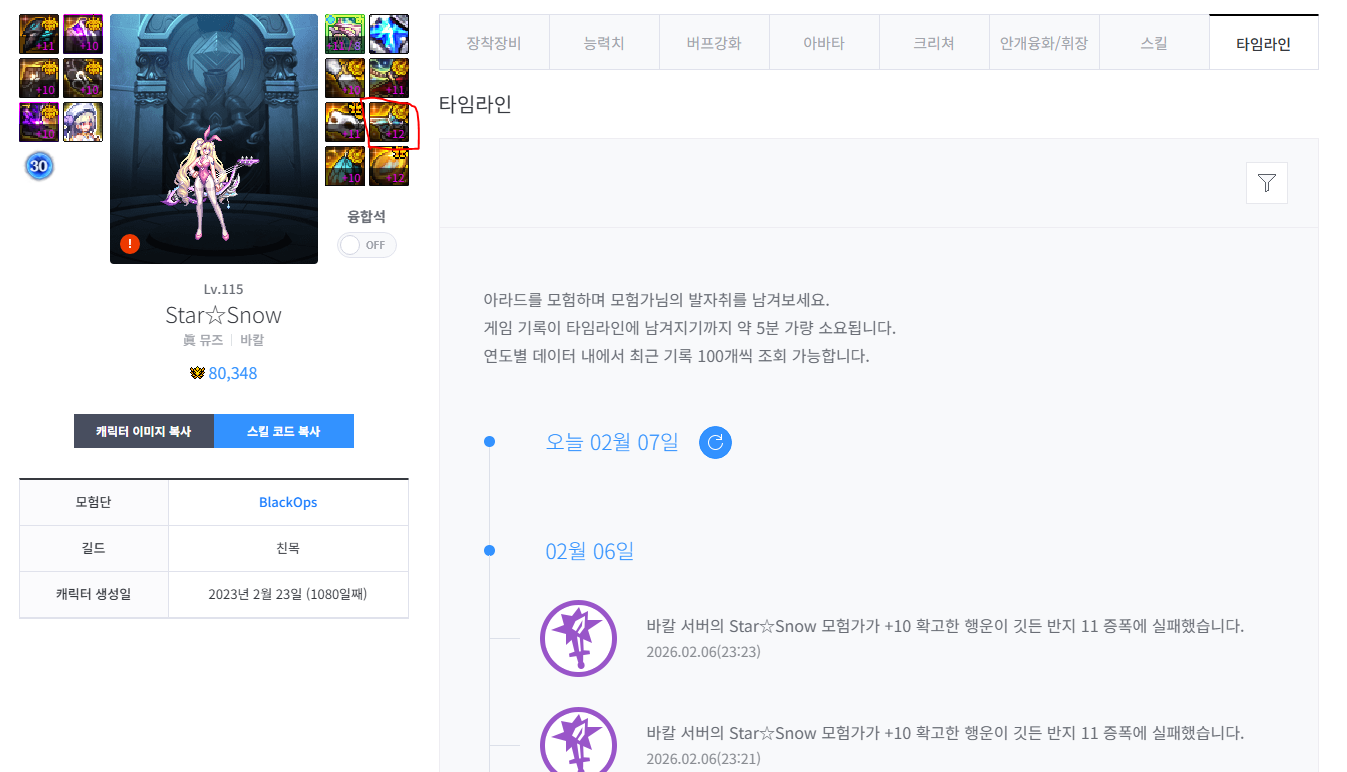Click the equipment icon circled in red
Image resolution: width=1347 pixels, height=772 pixels.
point(388,122)
